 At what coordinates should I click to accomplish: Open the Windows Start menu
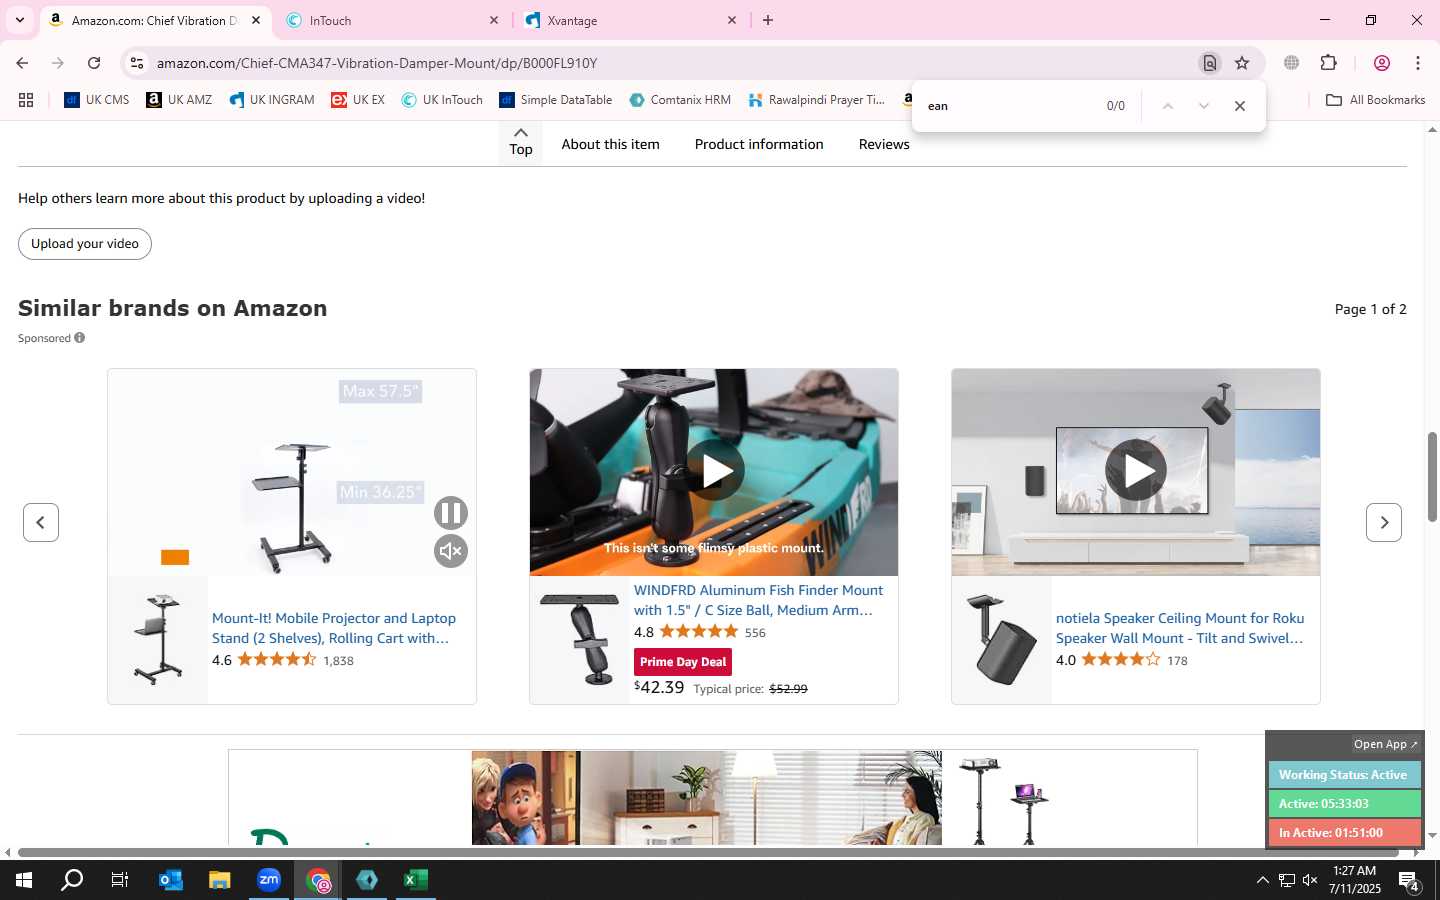[24, 880]
